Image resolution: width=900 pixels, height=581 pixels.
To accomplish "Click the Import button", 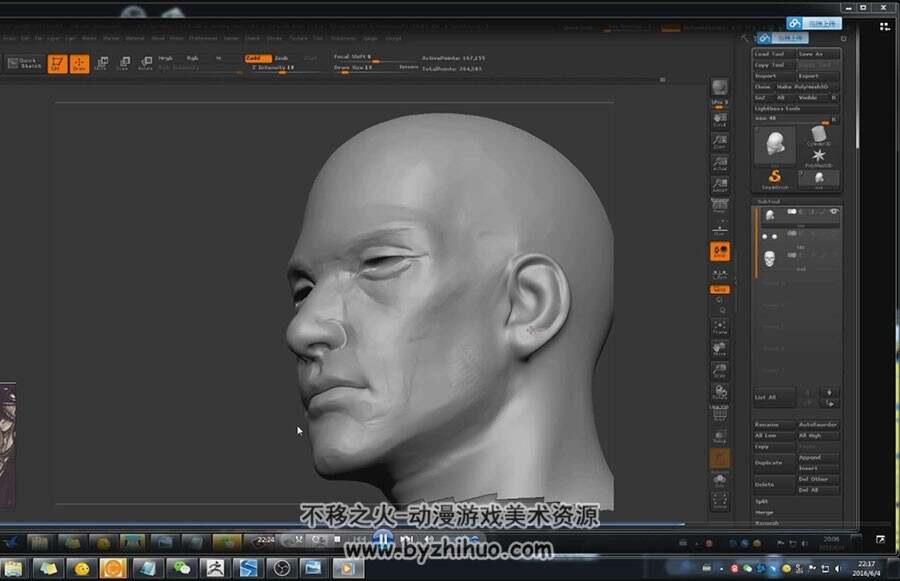I will coord(774,76).
